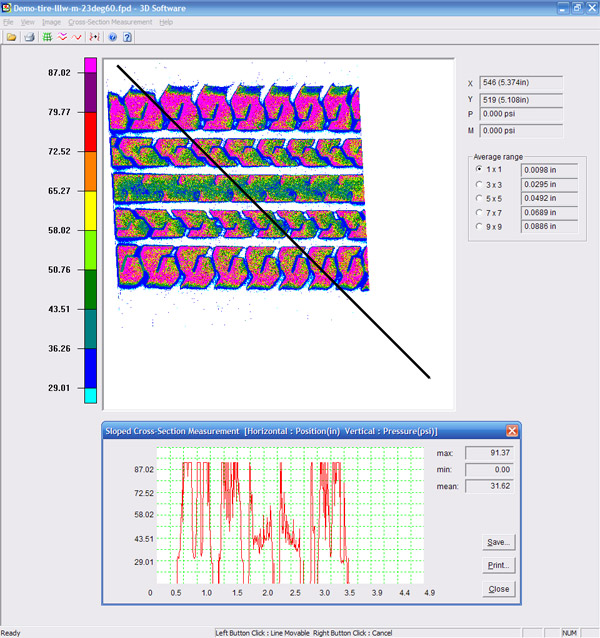Viewport: 600px width, 638px height.
Task: Select the 9 x 9 average range
Action: [479, 226]
